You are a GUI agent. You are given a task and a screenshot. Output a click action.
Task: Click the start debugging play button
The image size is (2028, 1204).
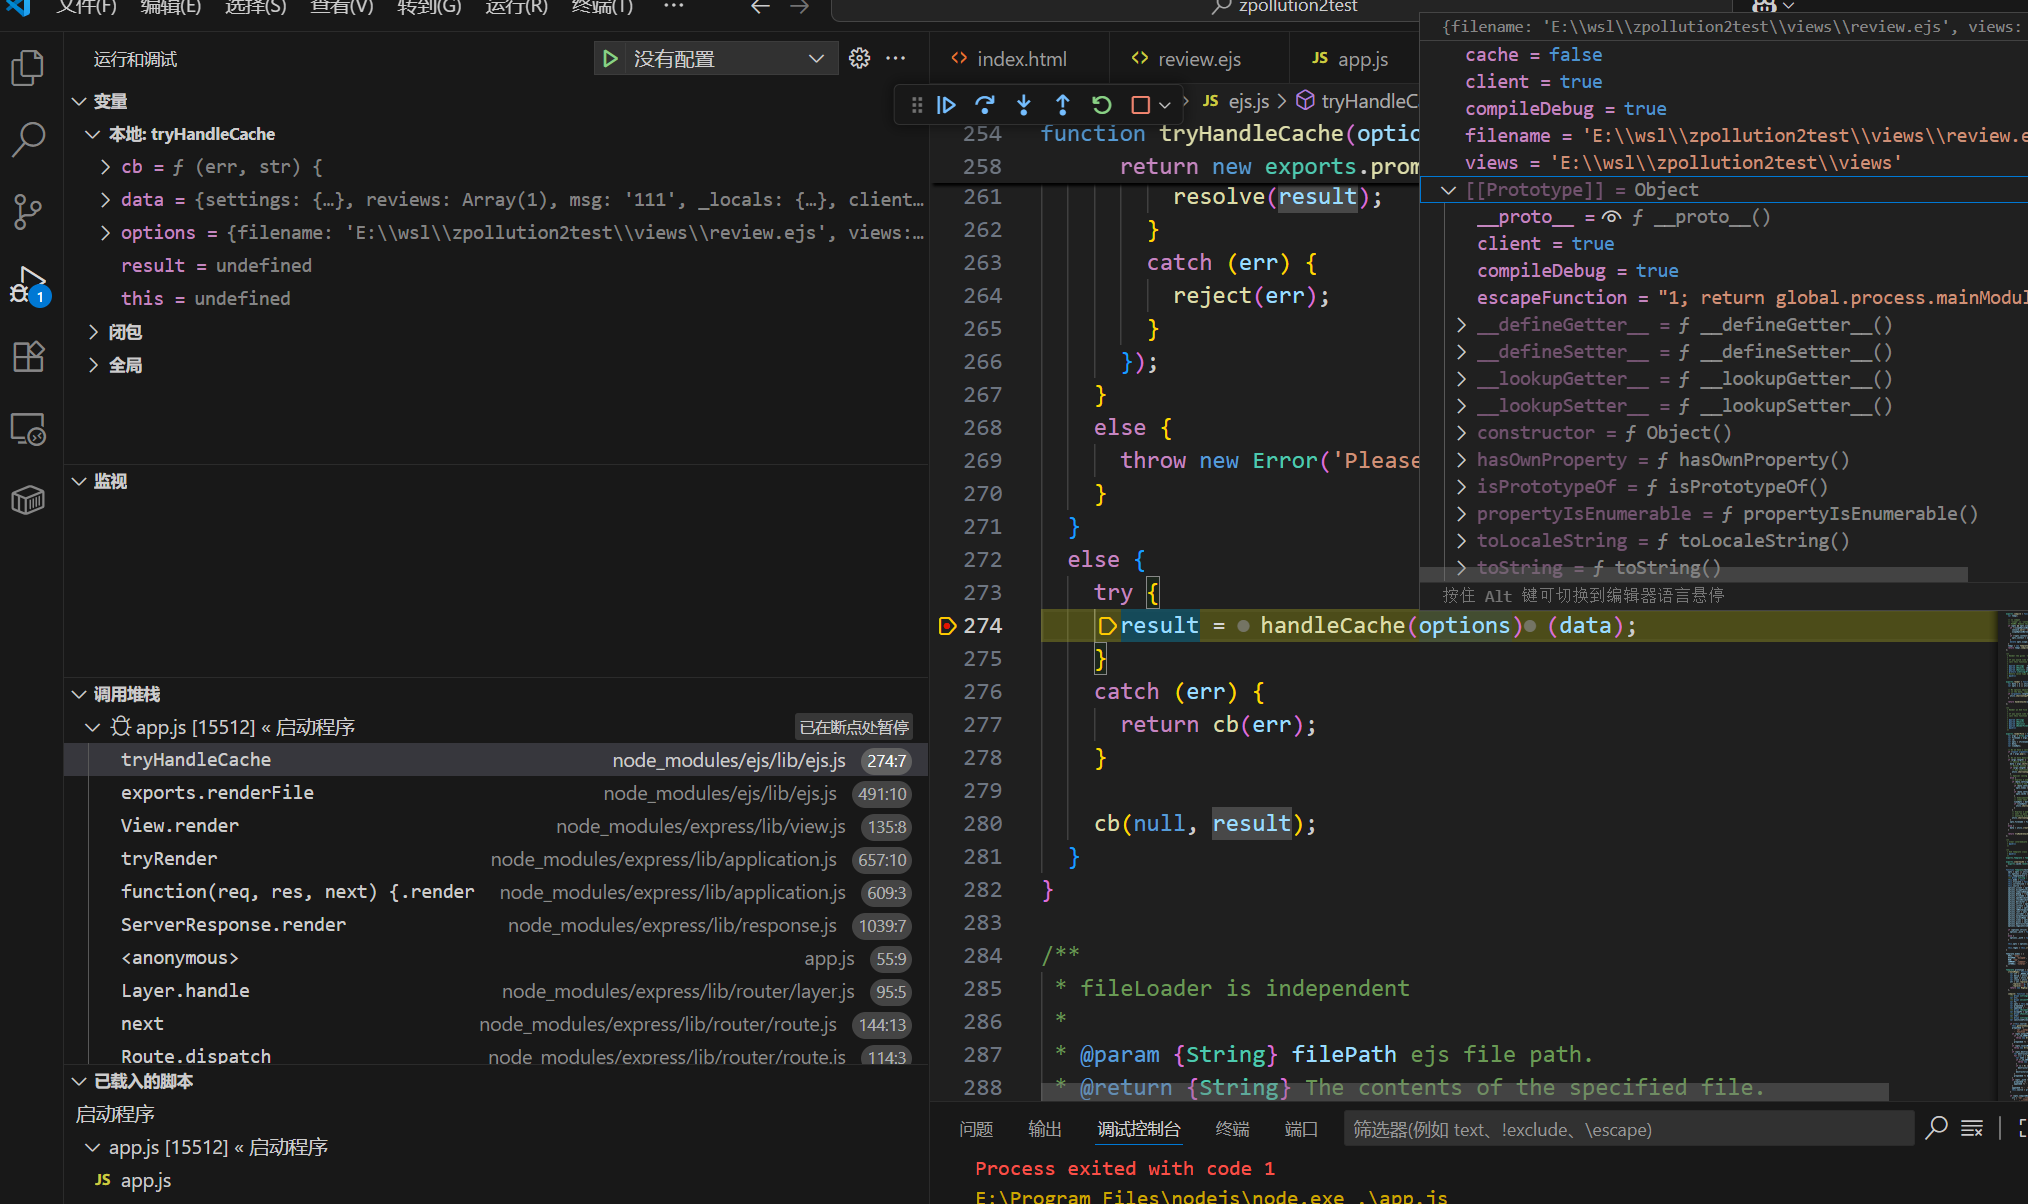[610, 59]
